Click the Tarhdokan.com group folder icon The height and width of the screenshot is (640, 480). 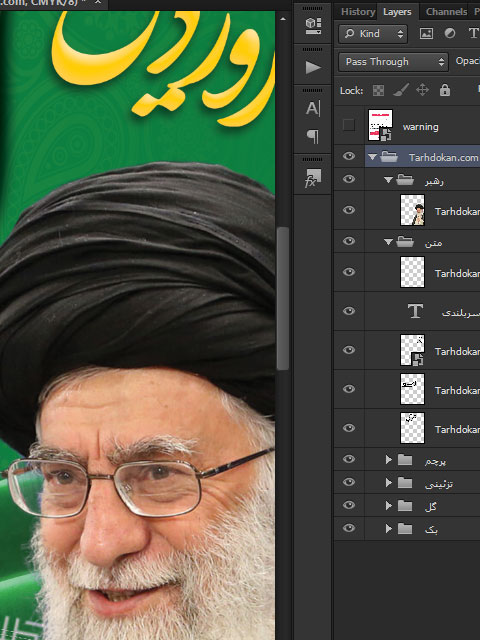pos(389,157)
